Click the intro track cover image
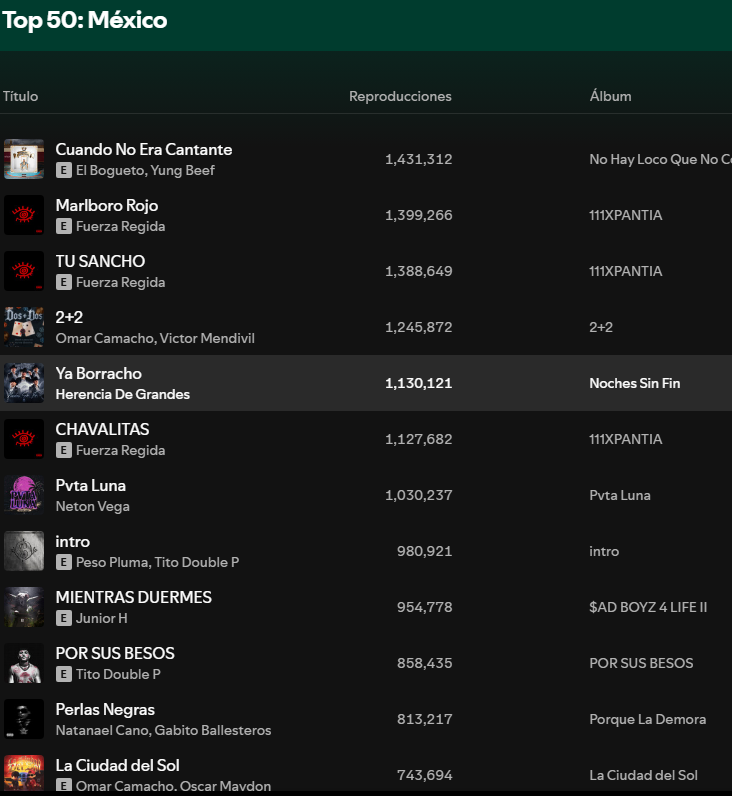Image resolution: width=732 pixels, height=796 pixels. coord(24,551)
